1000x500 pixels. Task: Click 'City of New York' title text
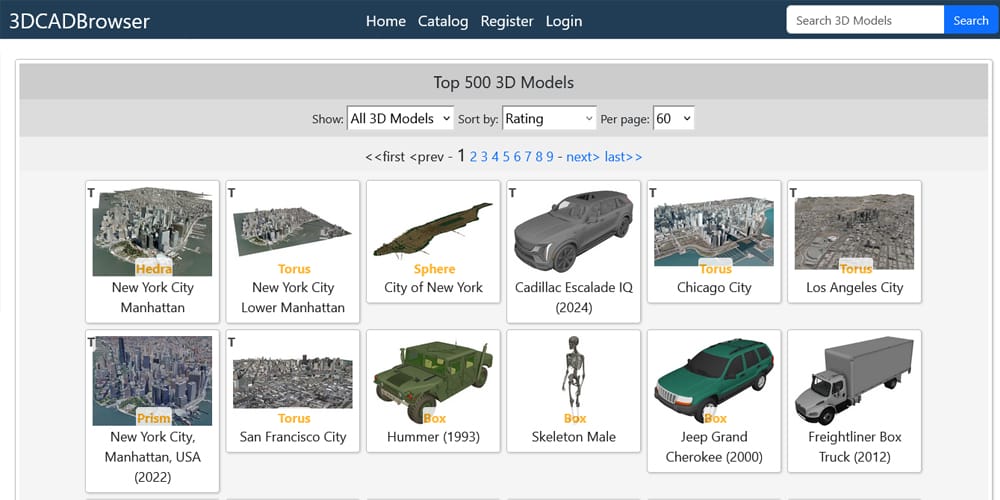point(433,288)
